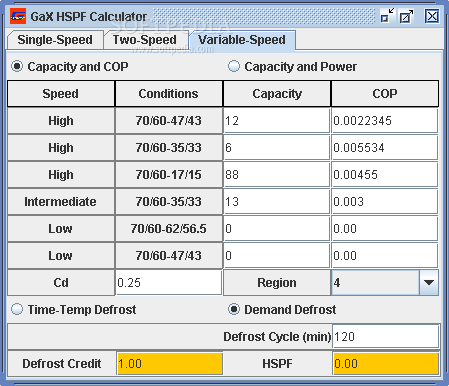
Task: Click Intermediate Capacity field showing 13
Action: (276, 202)
